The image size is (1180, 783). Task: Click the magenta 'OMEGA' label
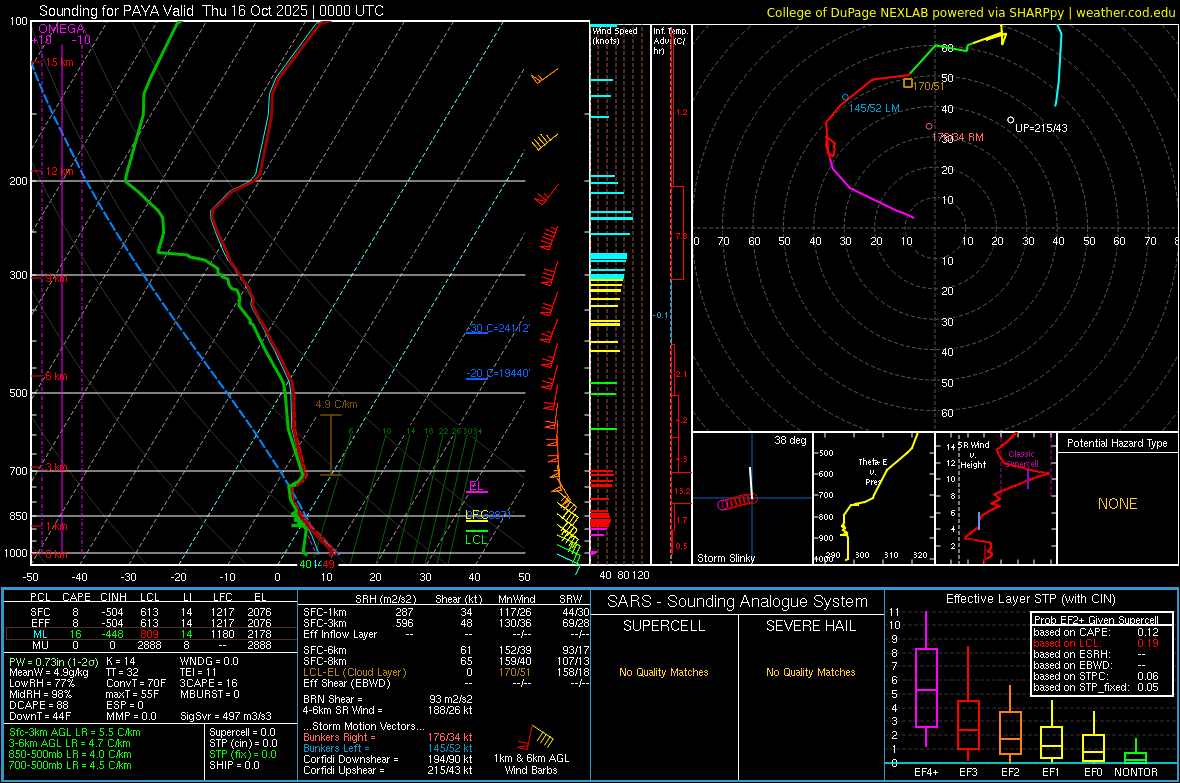pos(61,29)
